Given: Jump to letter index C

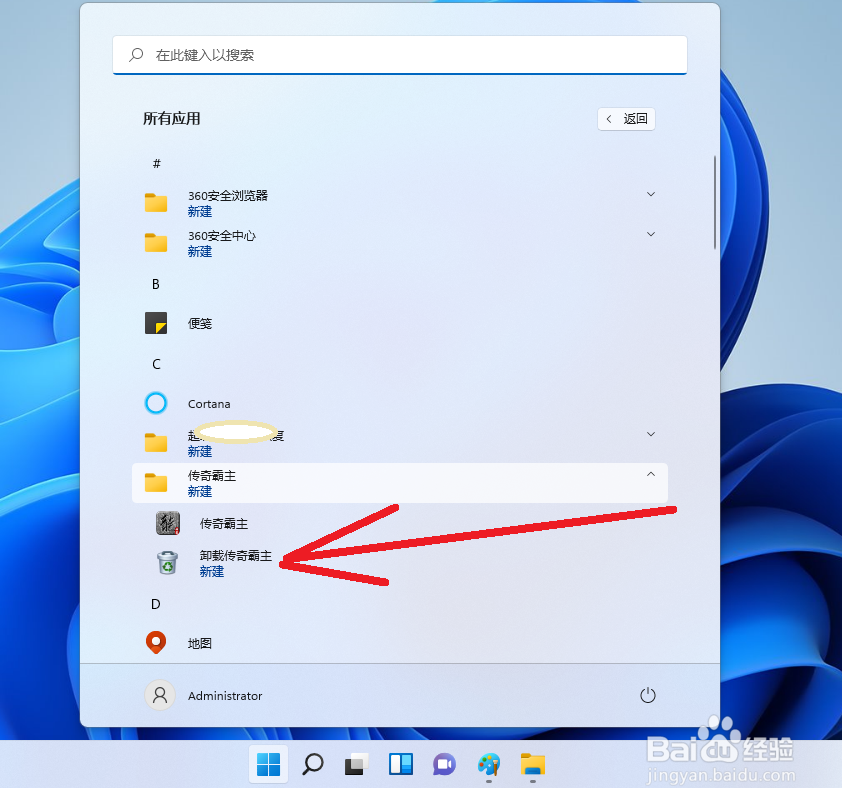Looking at the screenshot, I should click(x=156, y=364).
